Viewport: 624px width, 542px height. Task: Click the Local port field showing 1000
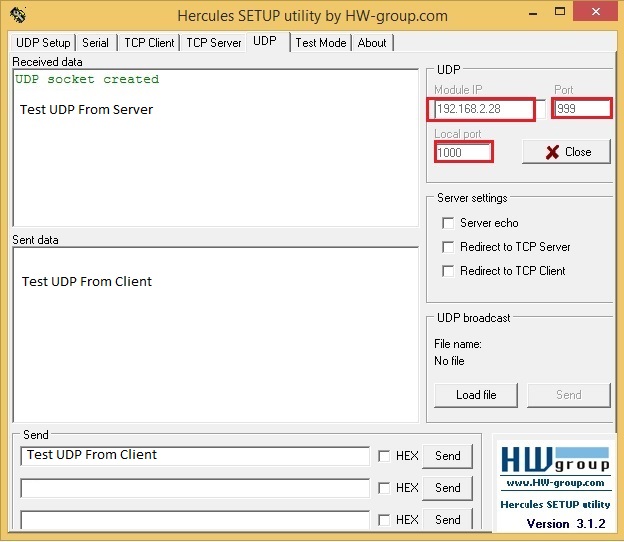463,152
